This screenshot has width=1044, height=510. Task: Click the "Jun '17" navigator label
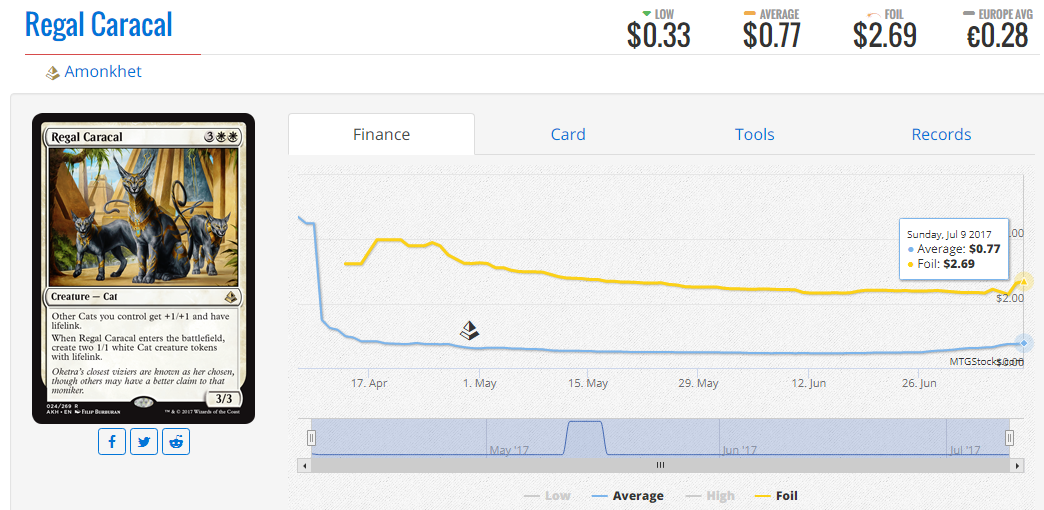coord(741,451)
